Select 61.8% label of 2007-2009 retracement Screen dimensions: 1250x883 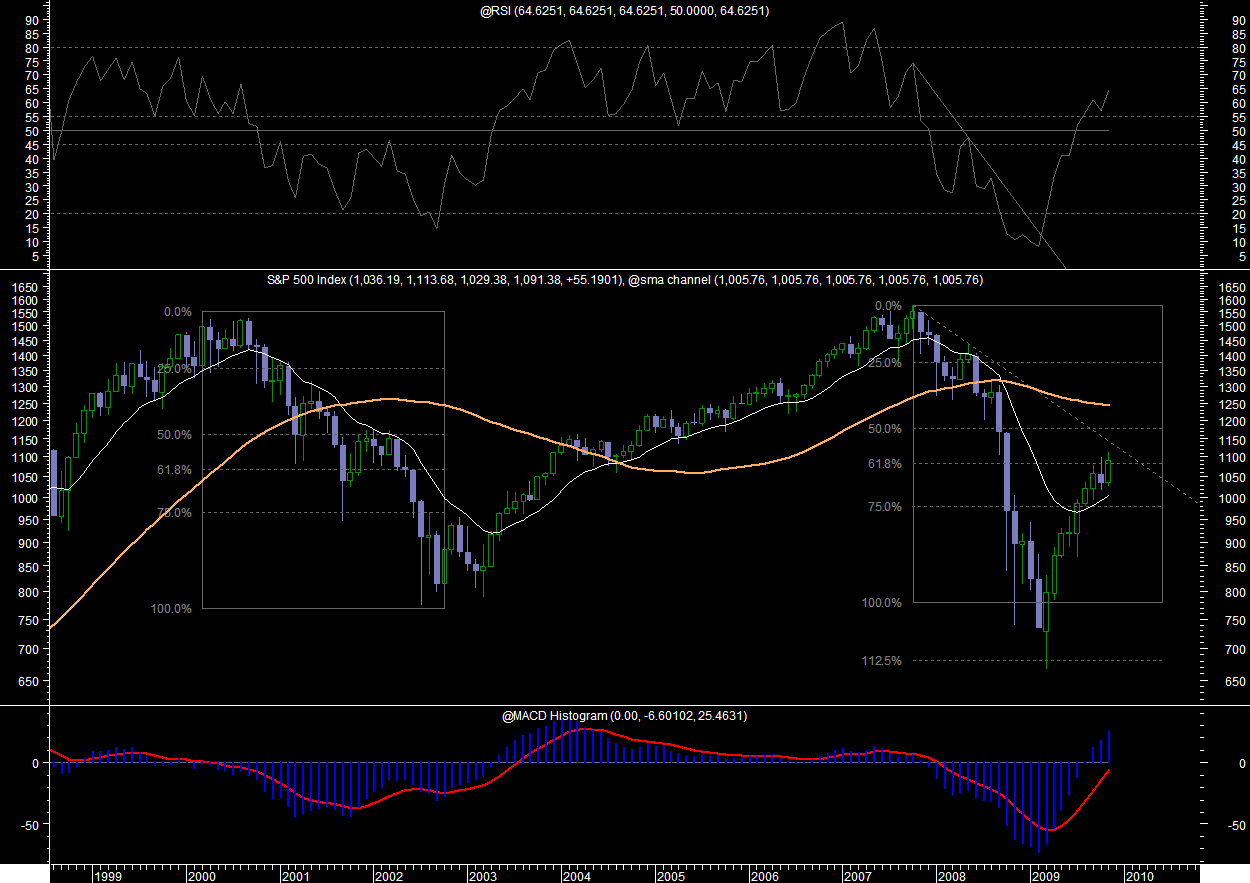[x=884, y=464]
